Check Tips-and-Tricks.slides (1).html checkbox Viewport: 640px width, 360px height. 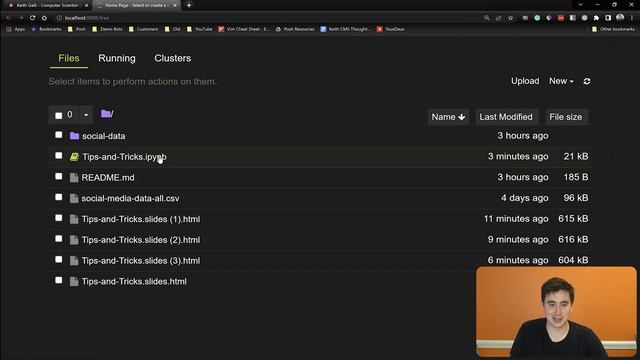pyautogui.click(x=59, y=218)
